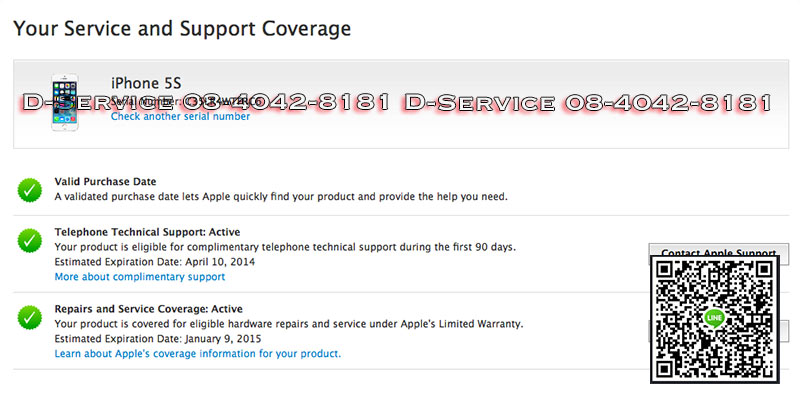Follow the 'More about complimentary support' link

click(139, 276)
